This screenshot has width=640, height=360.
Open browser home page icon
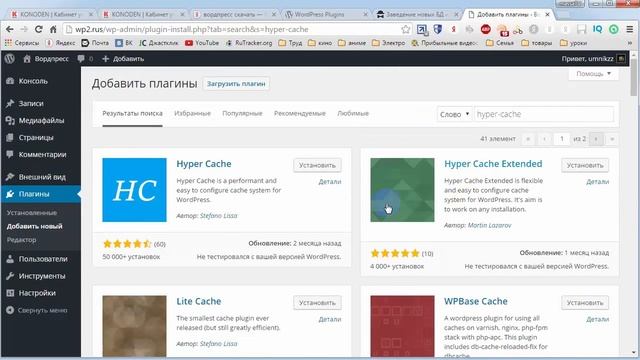click(x=53, y=29)
